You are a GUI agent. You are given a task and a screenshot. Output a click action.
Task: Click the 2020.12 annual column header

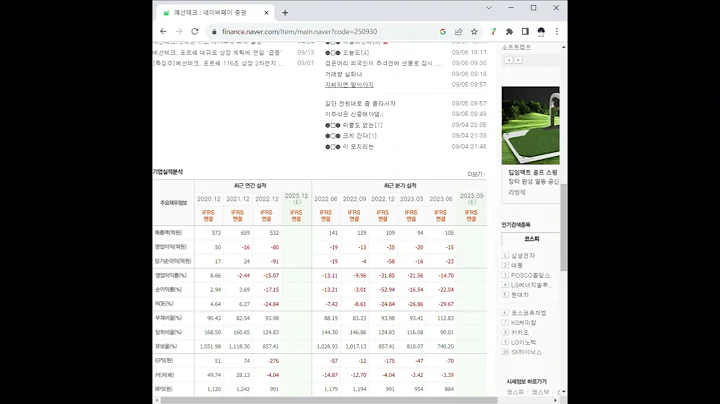click(x=208, y=199)
